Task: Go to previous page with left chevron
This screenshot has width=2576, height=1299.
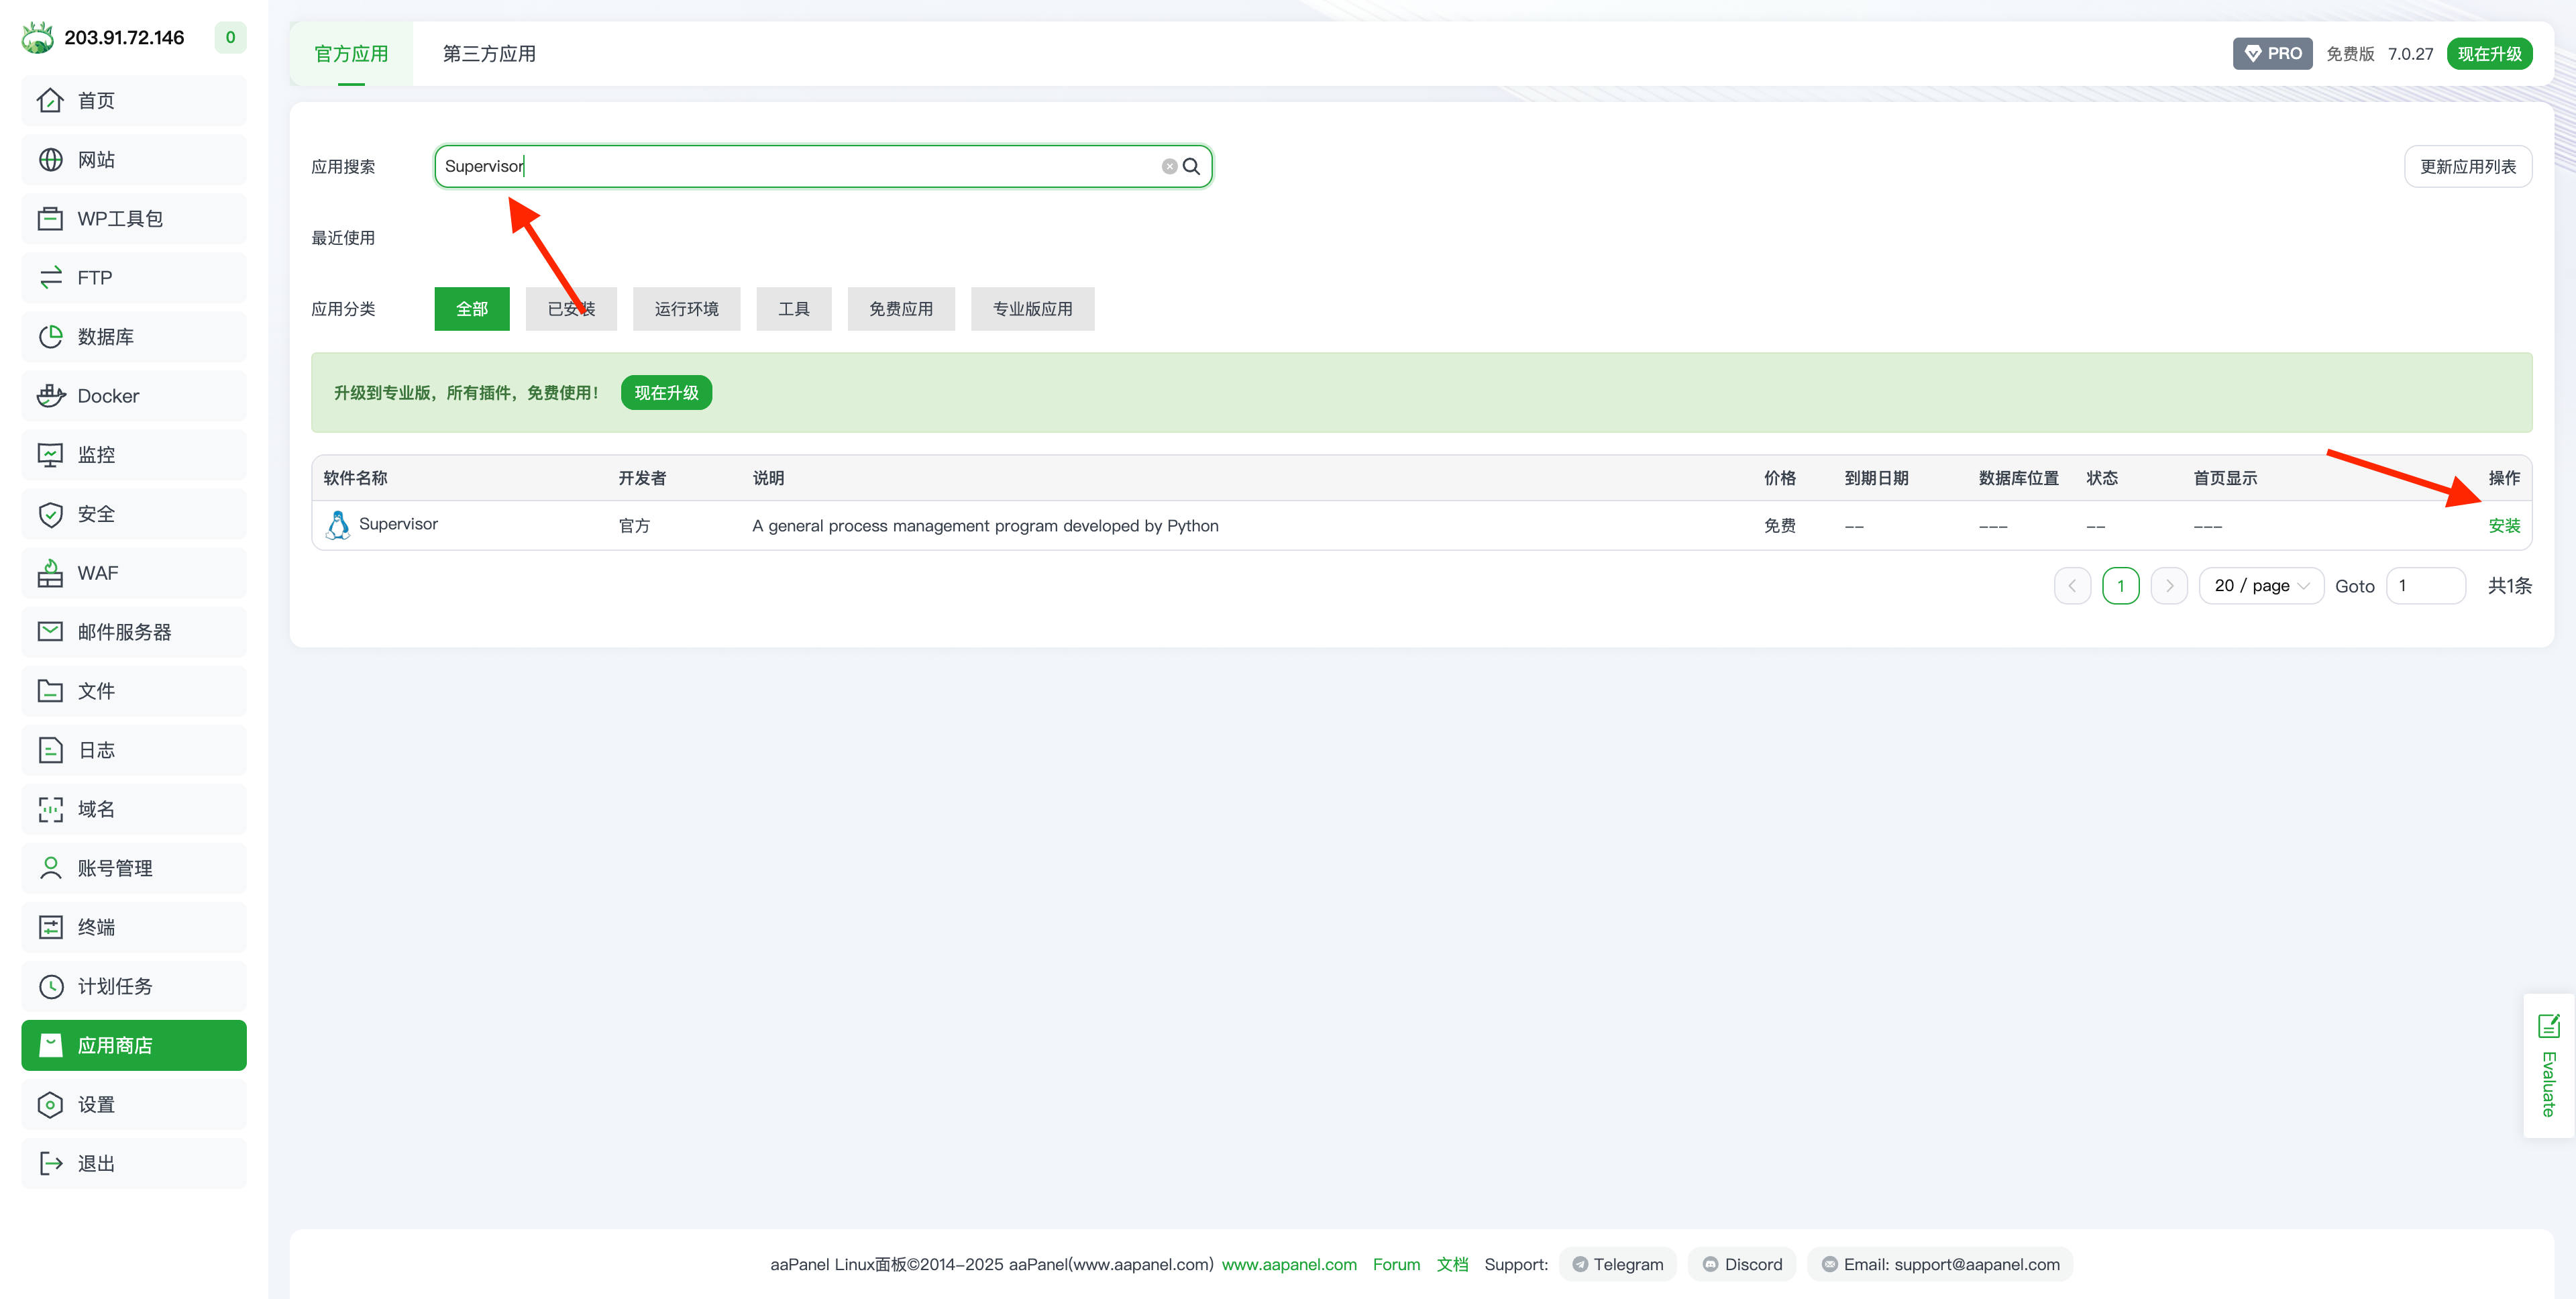Action: coord(2072,586)
